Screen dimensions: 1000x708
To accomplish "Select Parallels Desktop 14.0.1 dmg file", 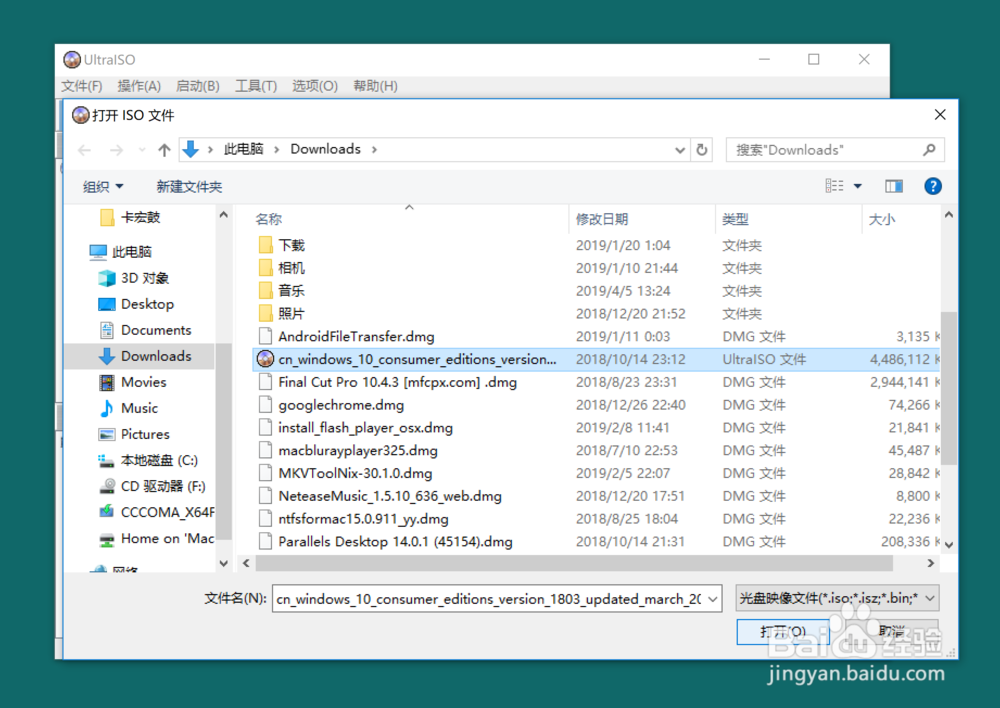I will [x=395, y=542].
